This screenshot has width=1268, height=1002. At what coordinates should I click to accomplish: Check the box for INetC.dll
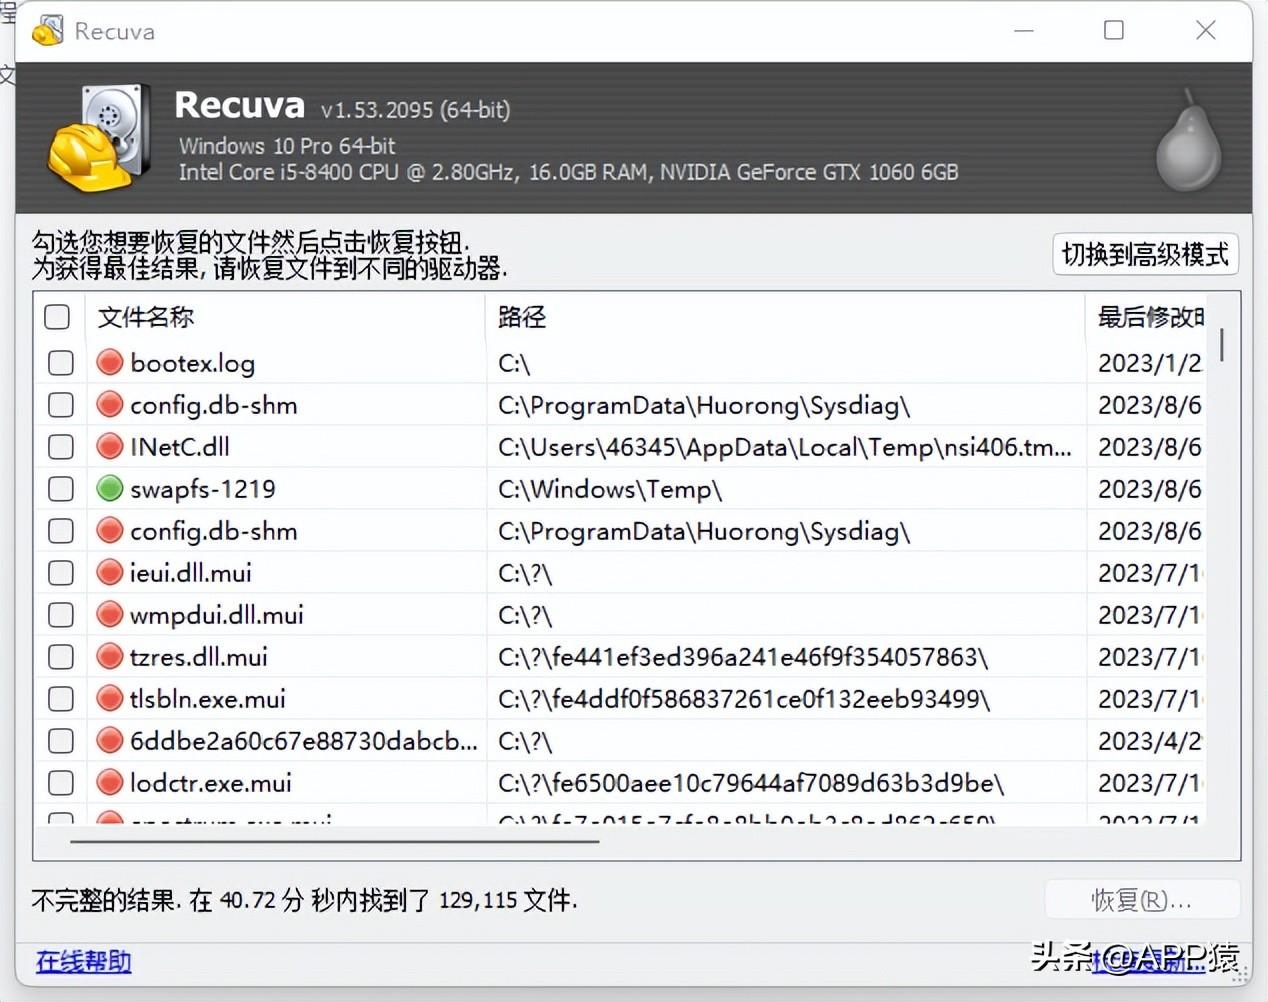[x=61, y=446]
